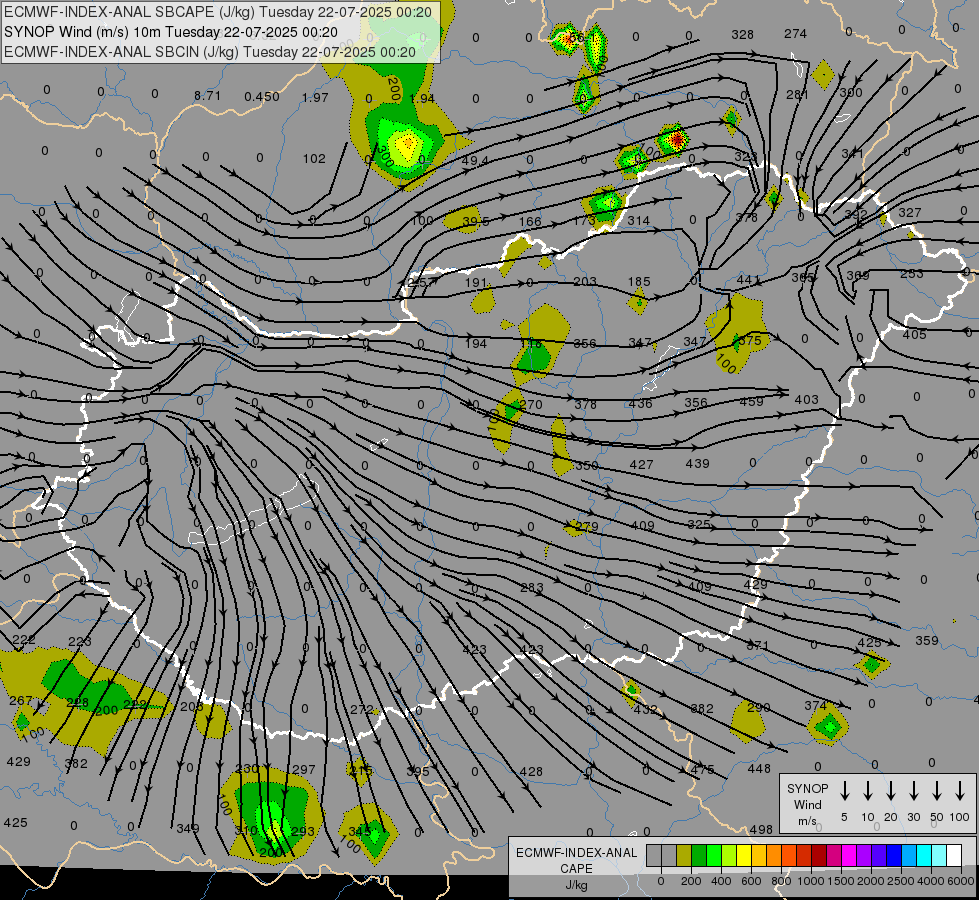Screen dimensions: 979x900
Task: Click the map value 349
Action: [x=188, y=829]
